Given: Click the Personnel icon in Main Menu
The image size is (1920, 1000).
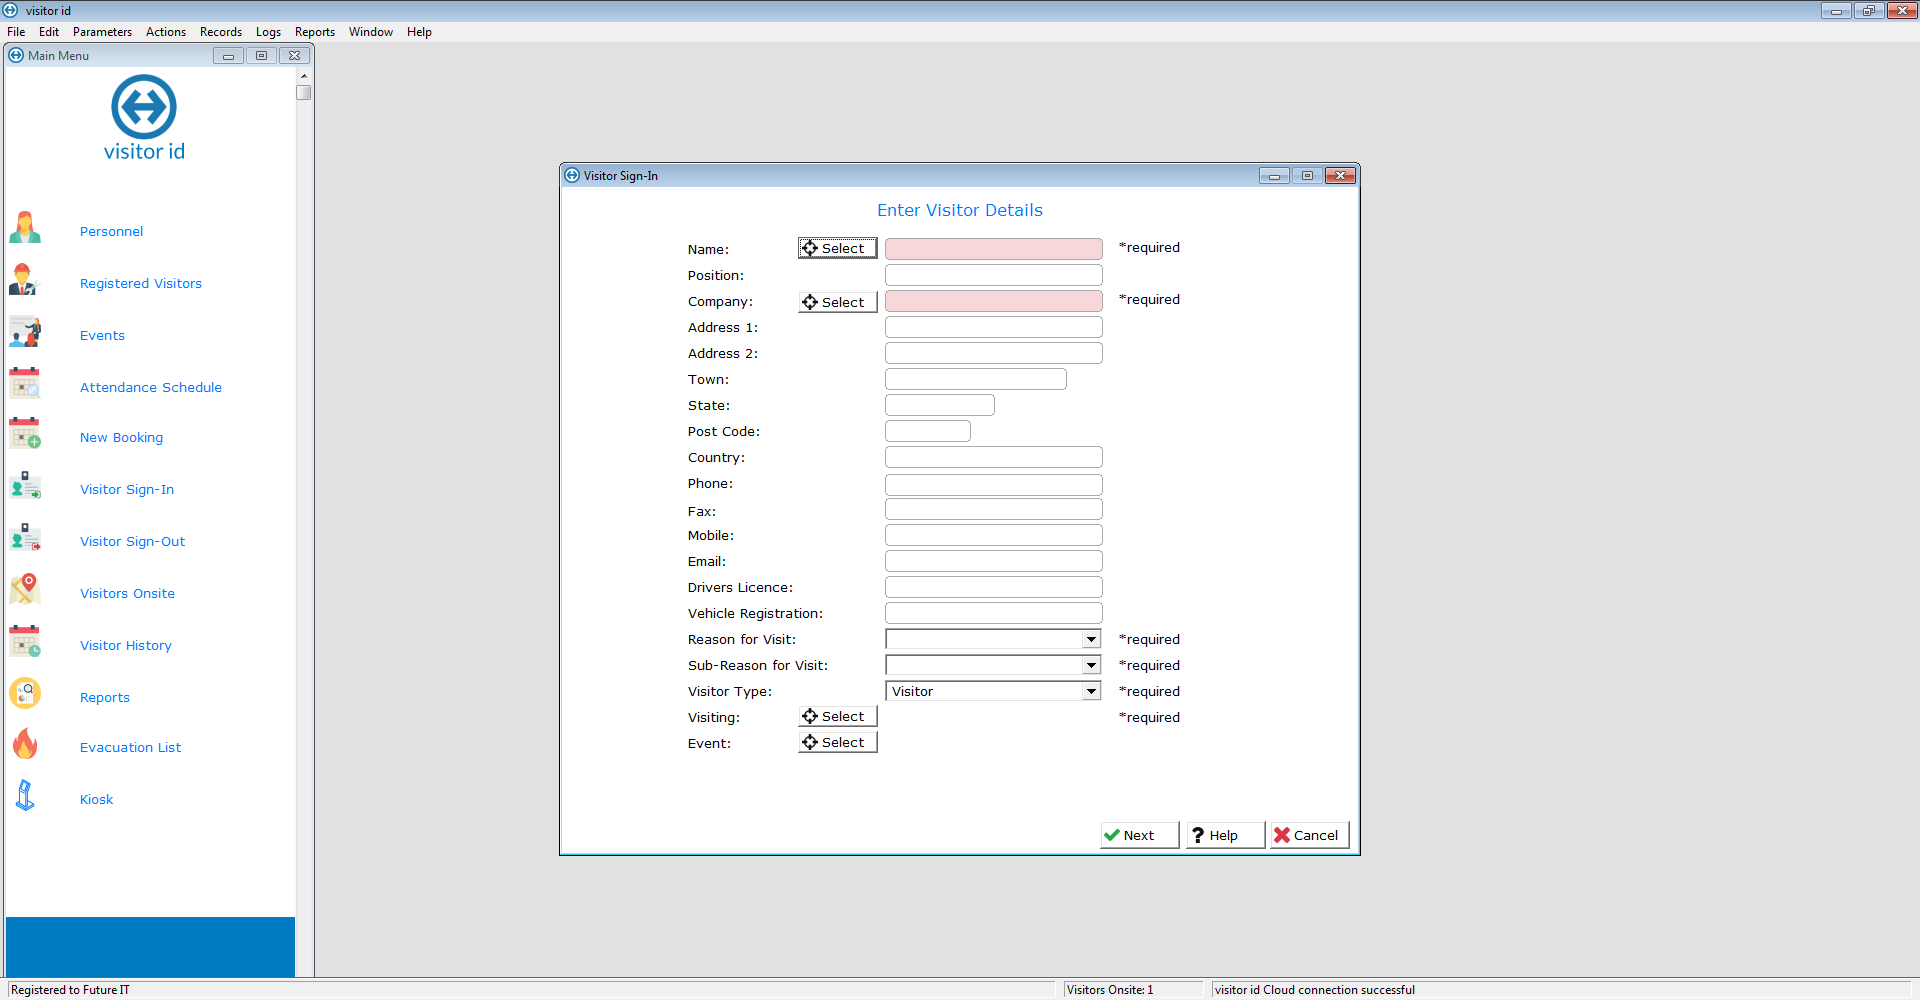Looking at the screenshot, I should pos(25,229).
